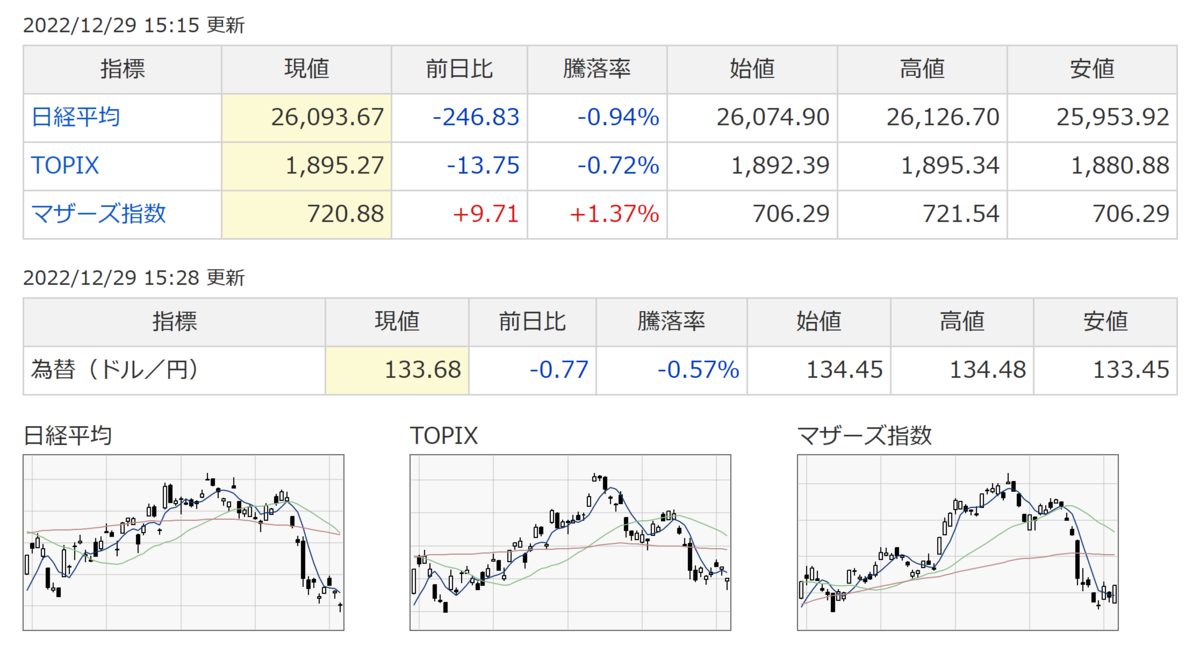Click the exchange open value 134.45
This screenshot has width=1200, height=653.
[845, 370]
